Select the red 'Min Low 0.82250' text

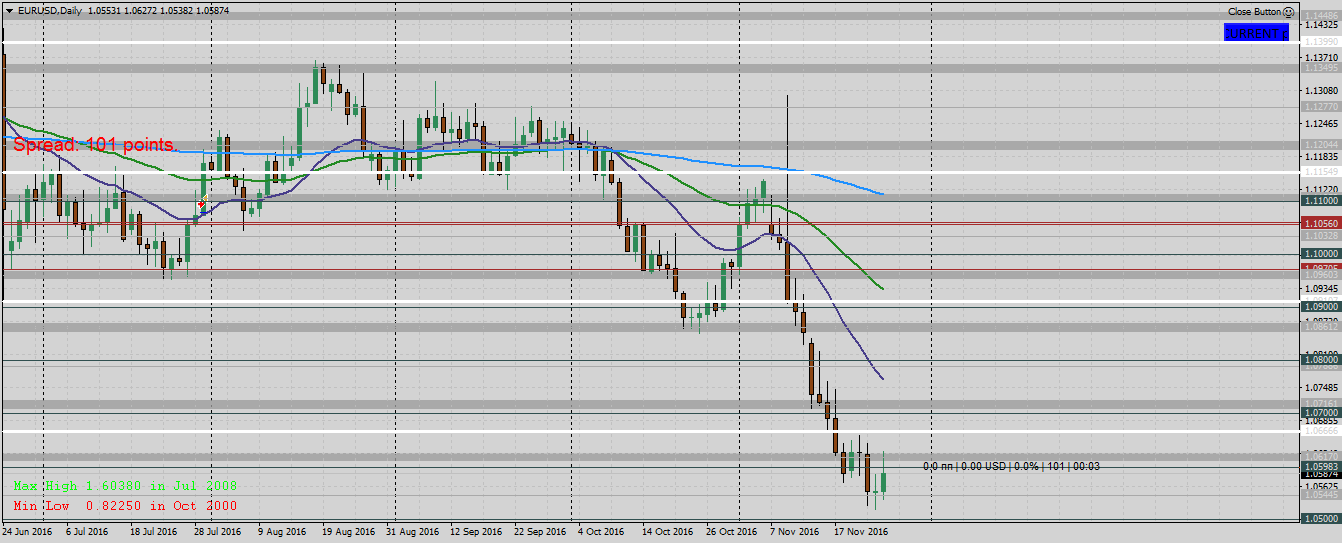pyautogui.click(x=76, y=506)
